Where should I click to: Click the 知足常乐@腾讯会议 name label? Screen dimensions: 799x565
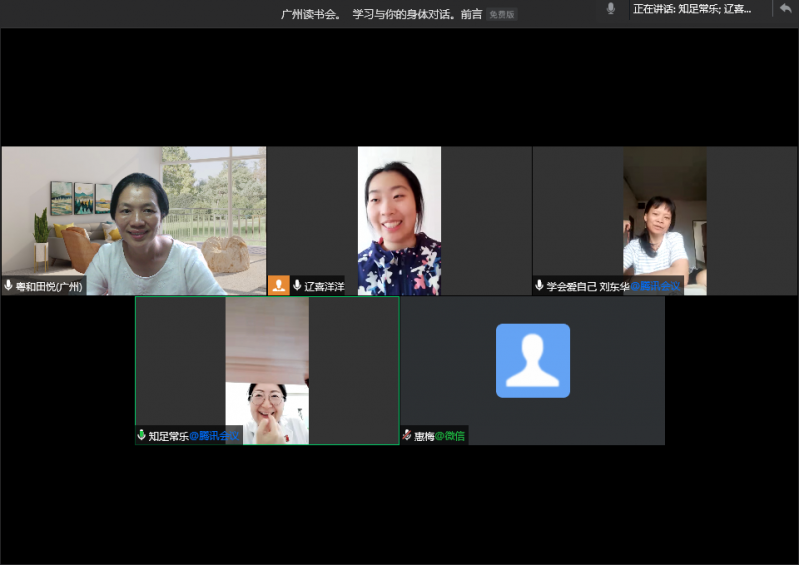pos(188,436)
